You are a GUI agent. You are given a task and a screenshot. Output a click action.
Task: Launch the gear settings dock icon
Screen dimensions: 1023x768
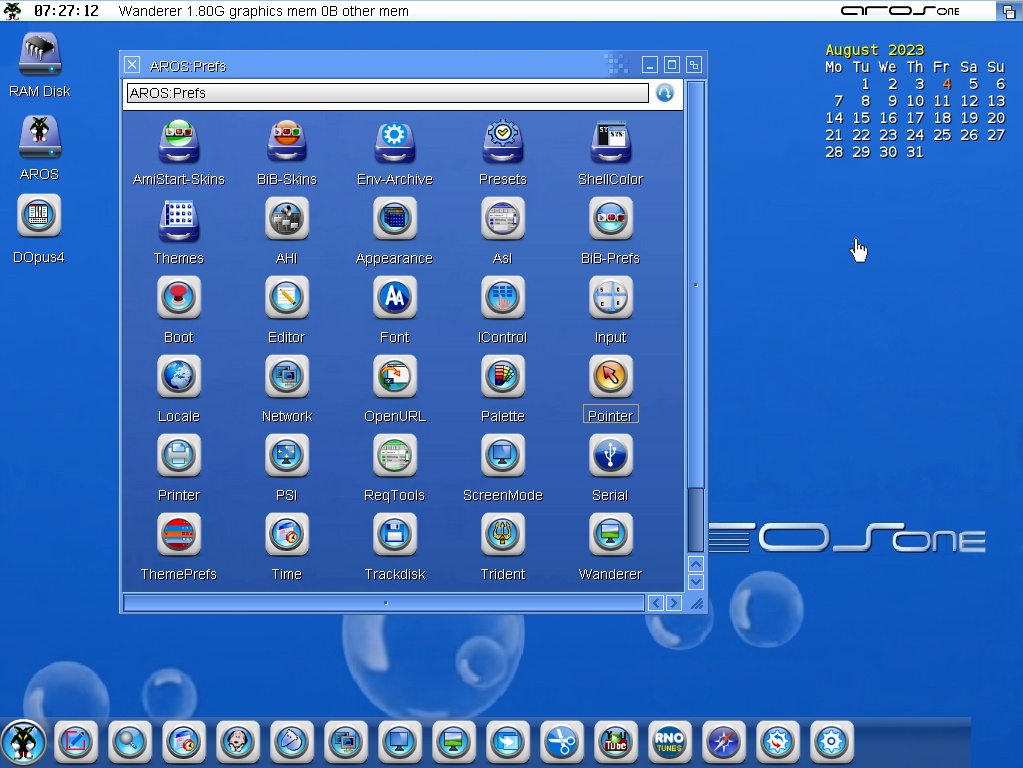point(832,743)
